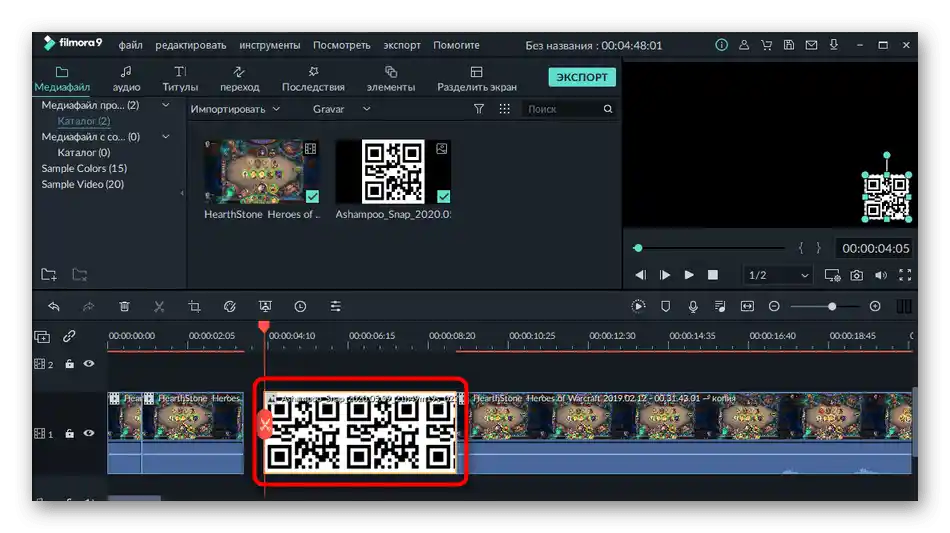Take a snapshot with the camera icon
This screenshot has height=533, width=950.
tap(857, 275)
